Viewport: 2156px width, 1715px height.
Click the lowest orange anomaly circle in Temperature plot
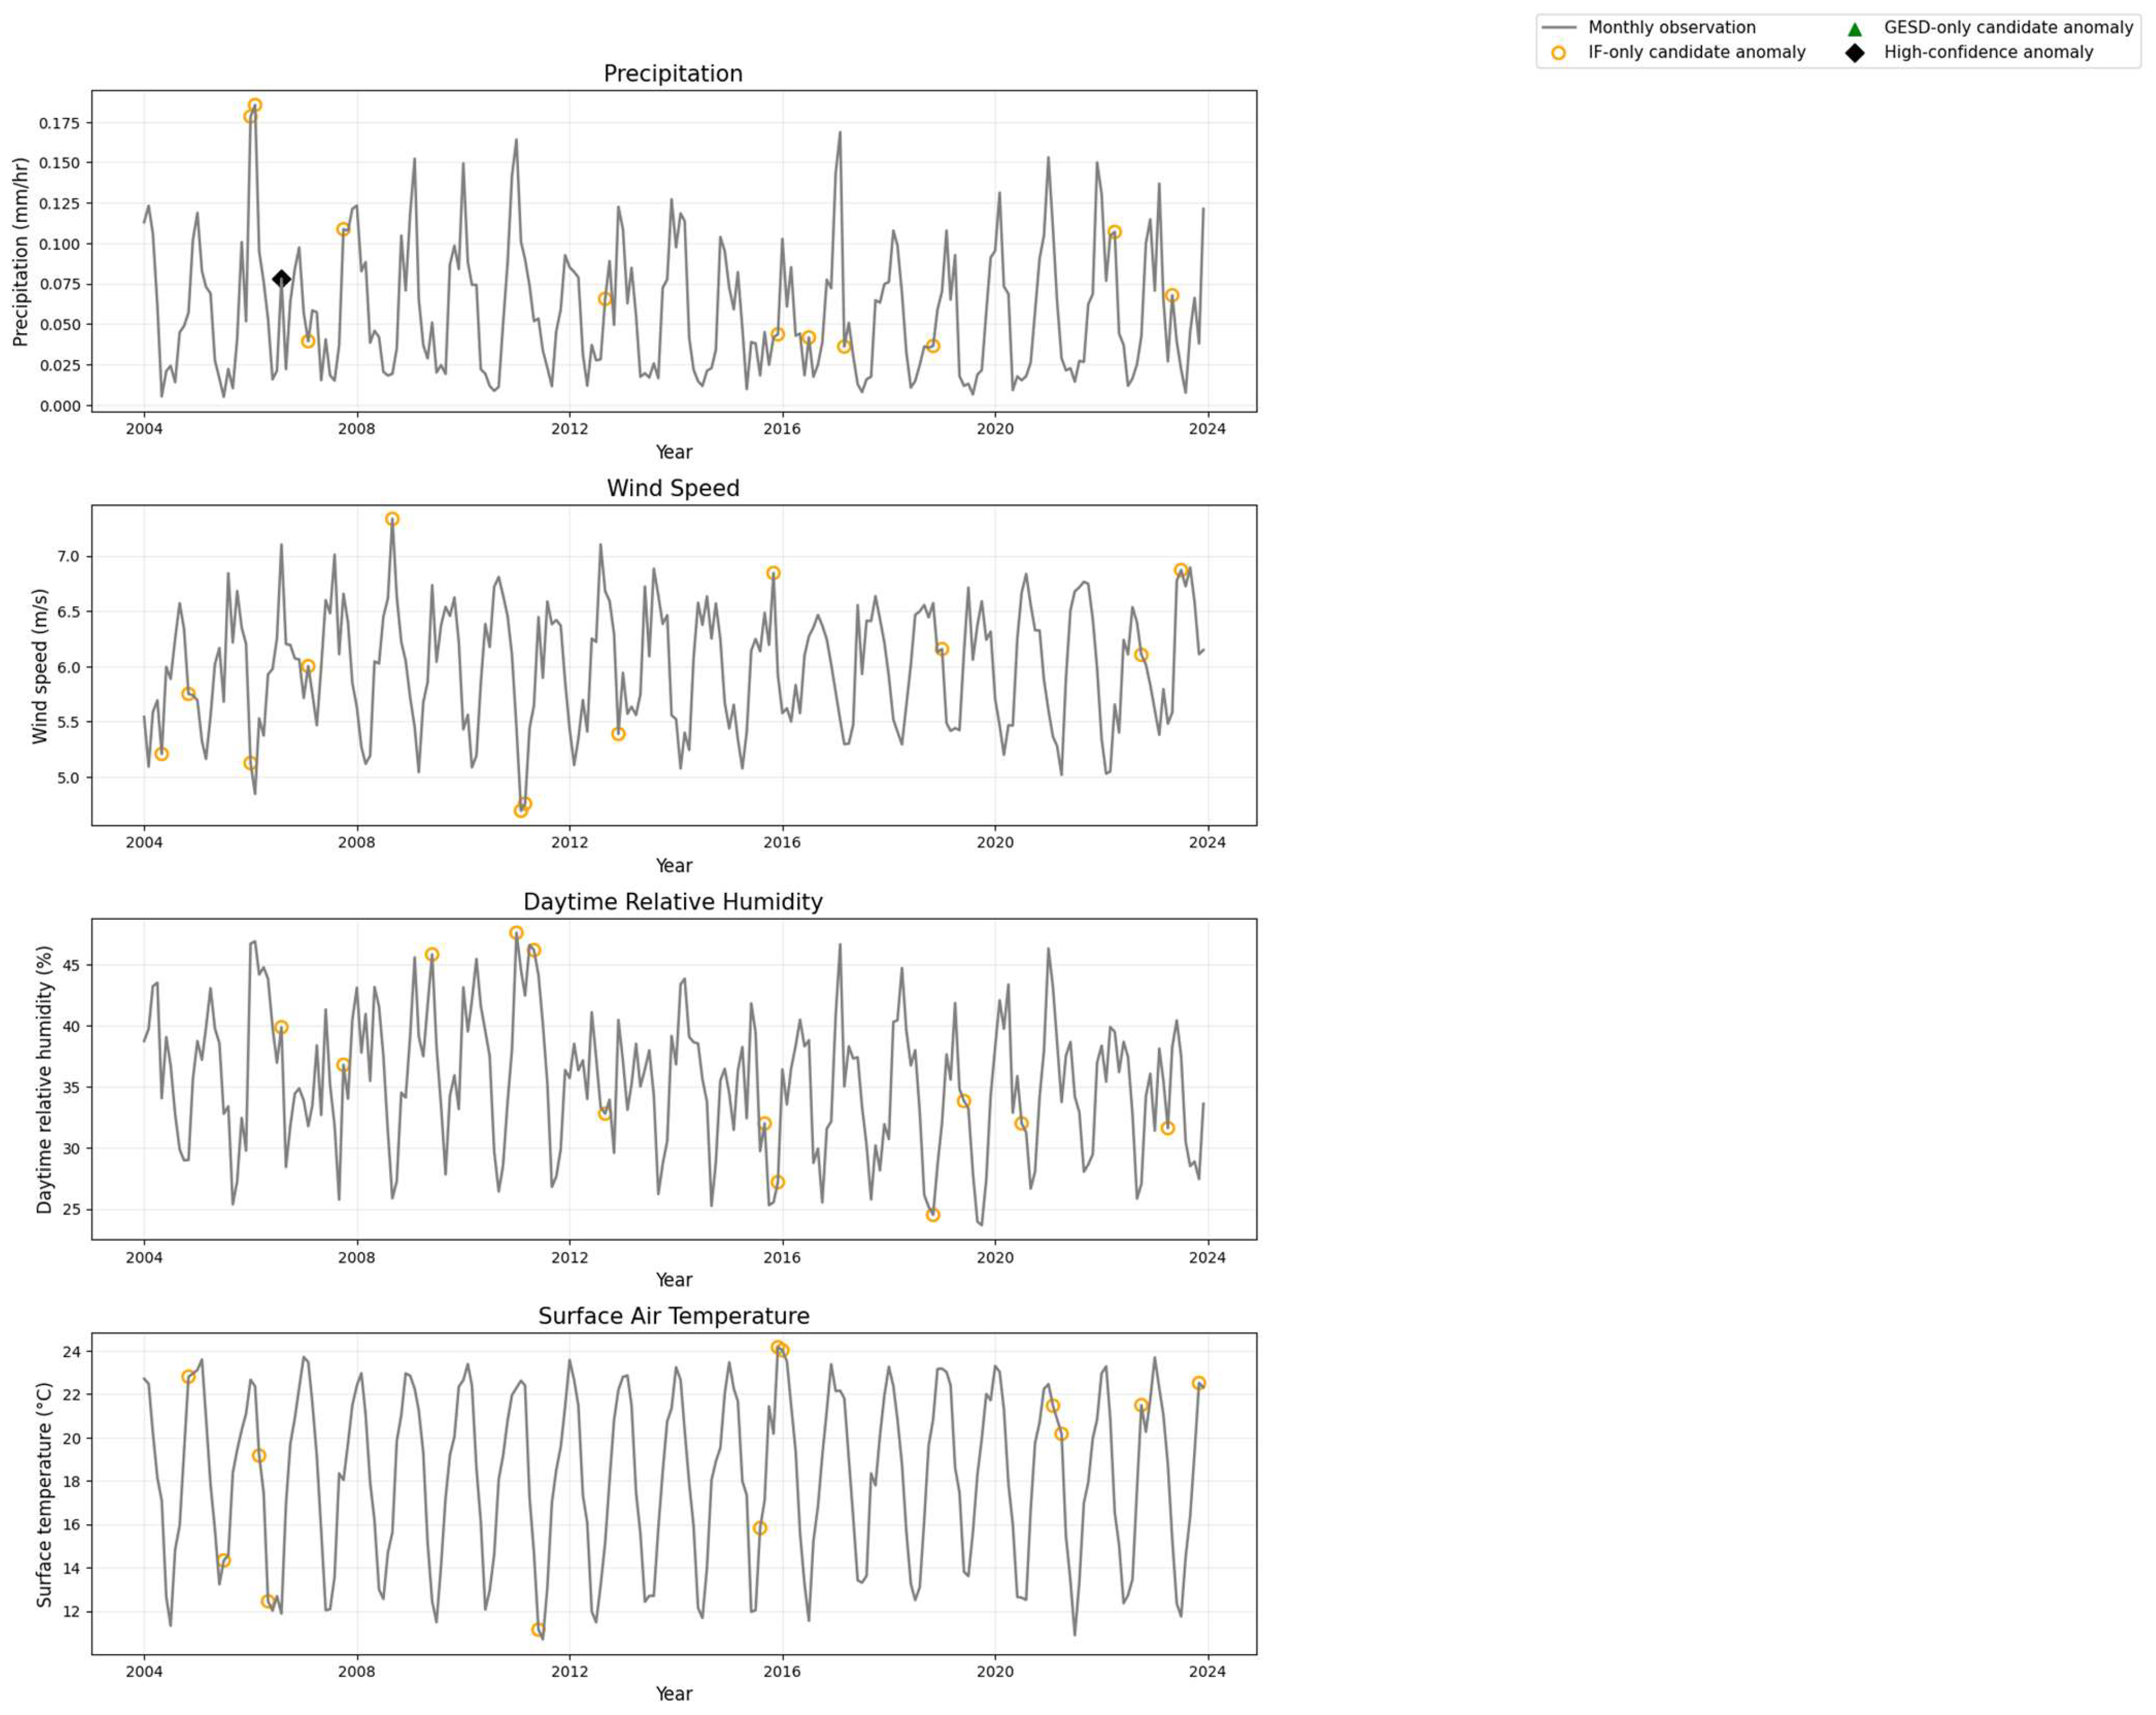[x=538, y=1630]
